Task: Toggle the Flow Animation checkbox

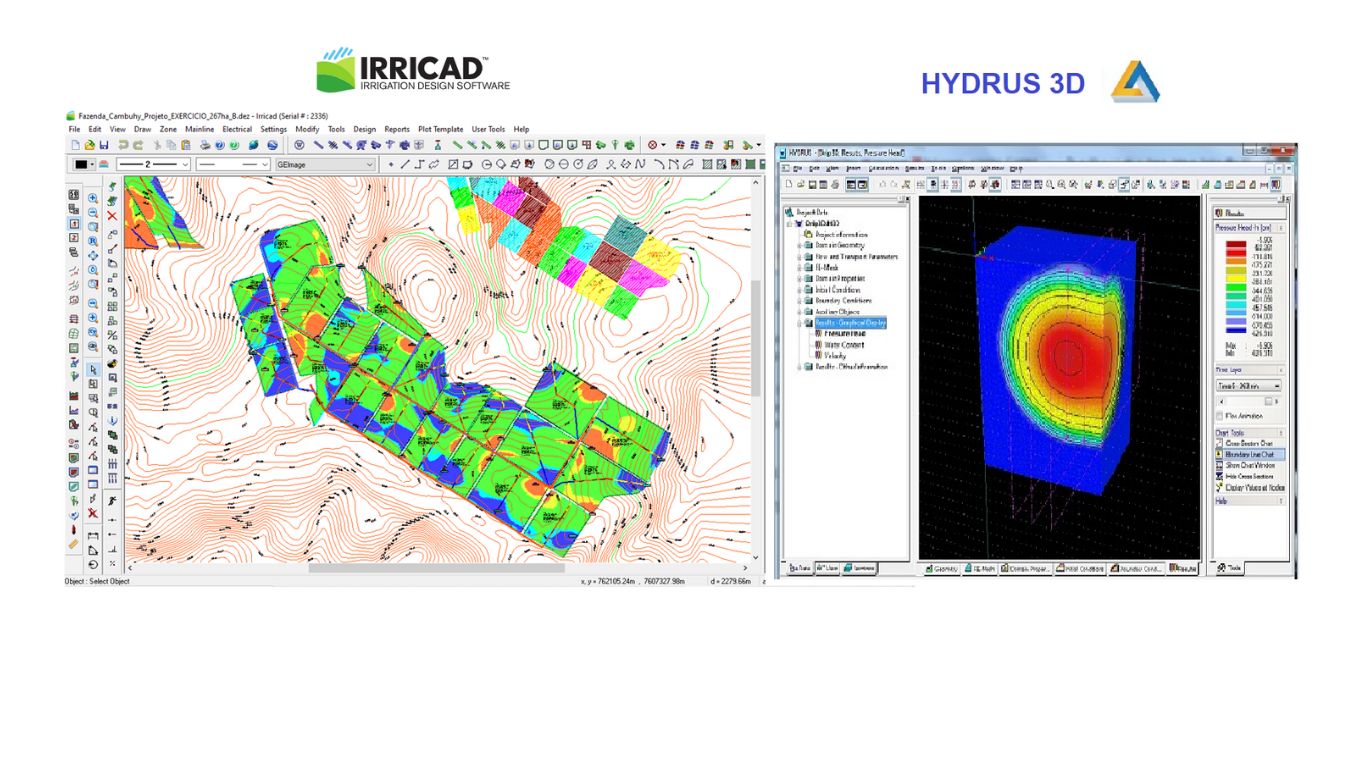Action: click(1219, 416)
